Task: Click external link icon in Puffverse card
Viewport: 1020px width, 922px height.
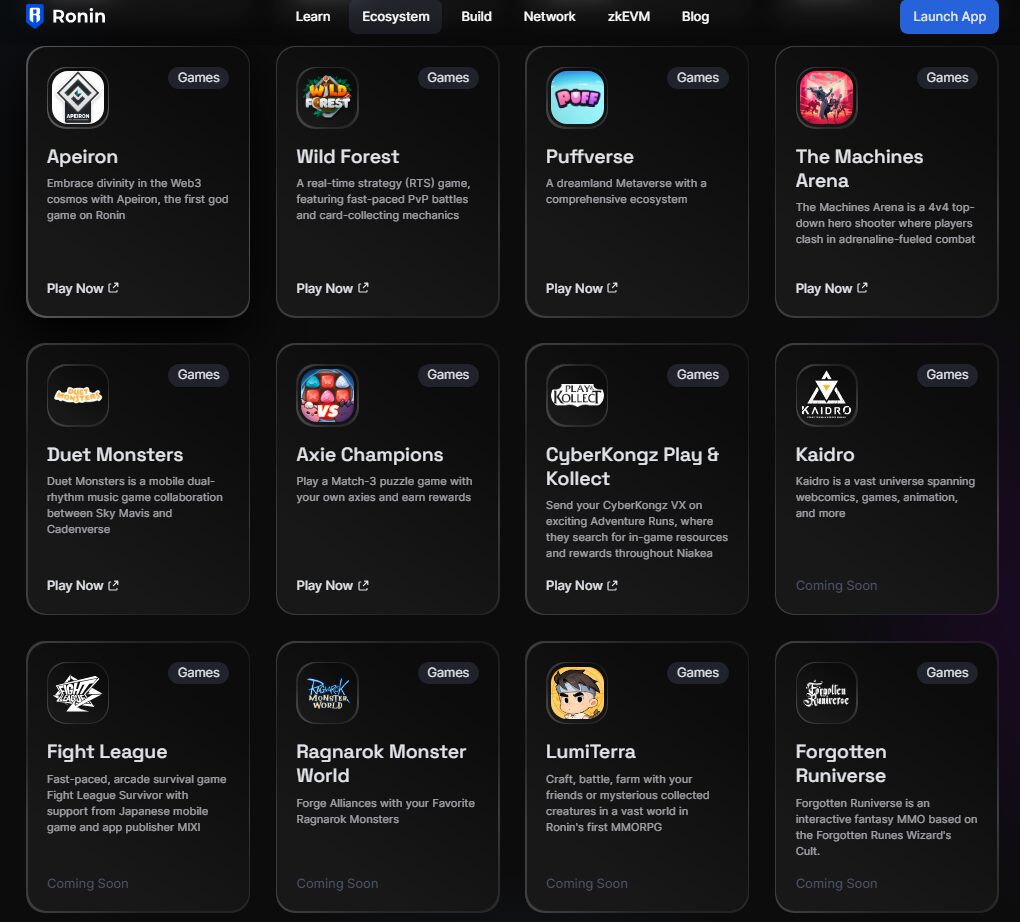Action: (x=612, y=288)
